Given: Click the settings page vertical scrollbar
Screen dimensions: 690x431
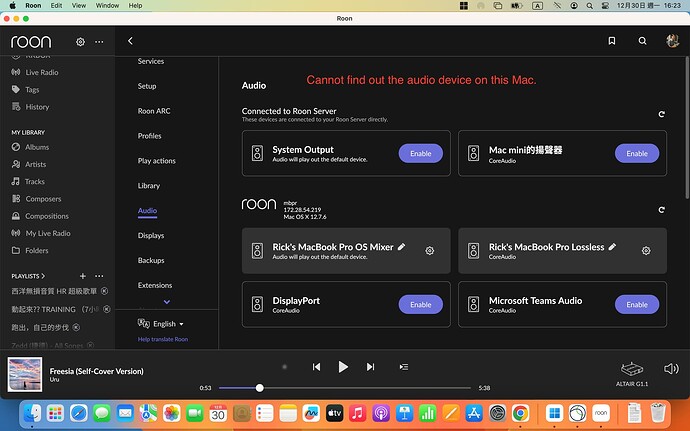Looking at the screenshot, I should point(687,128).
